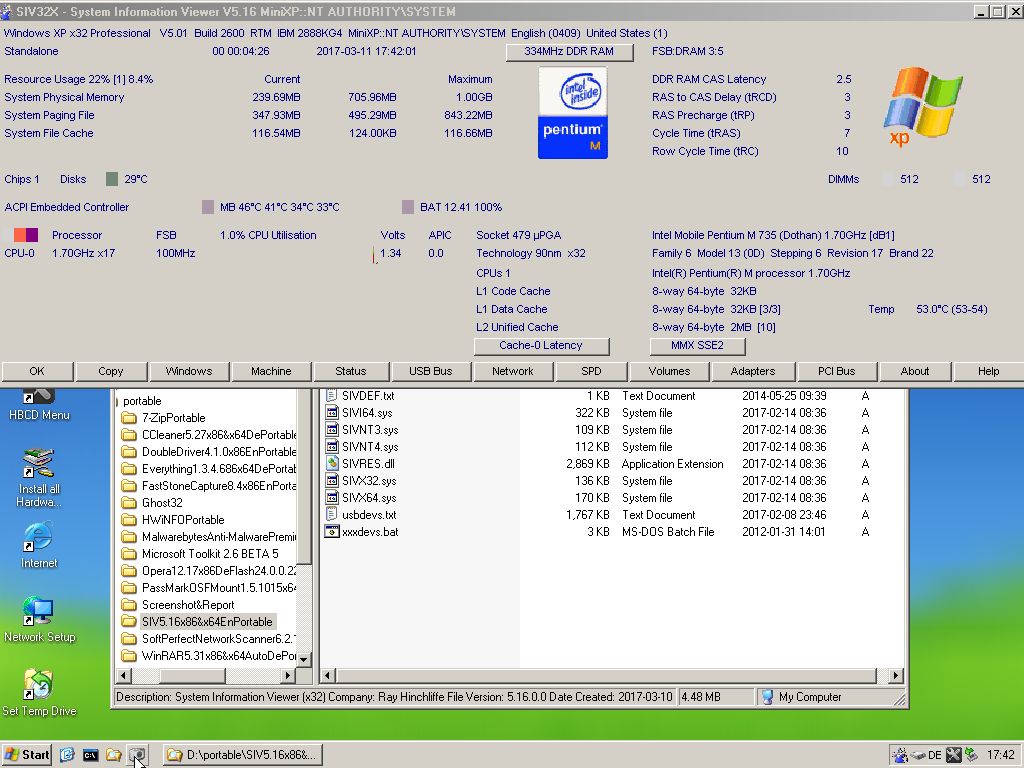Screen dimensions: 1024x768
Task: Click the document icon of SIVDEF.txt
Action: [x=332, y=396]
